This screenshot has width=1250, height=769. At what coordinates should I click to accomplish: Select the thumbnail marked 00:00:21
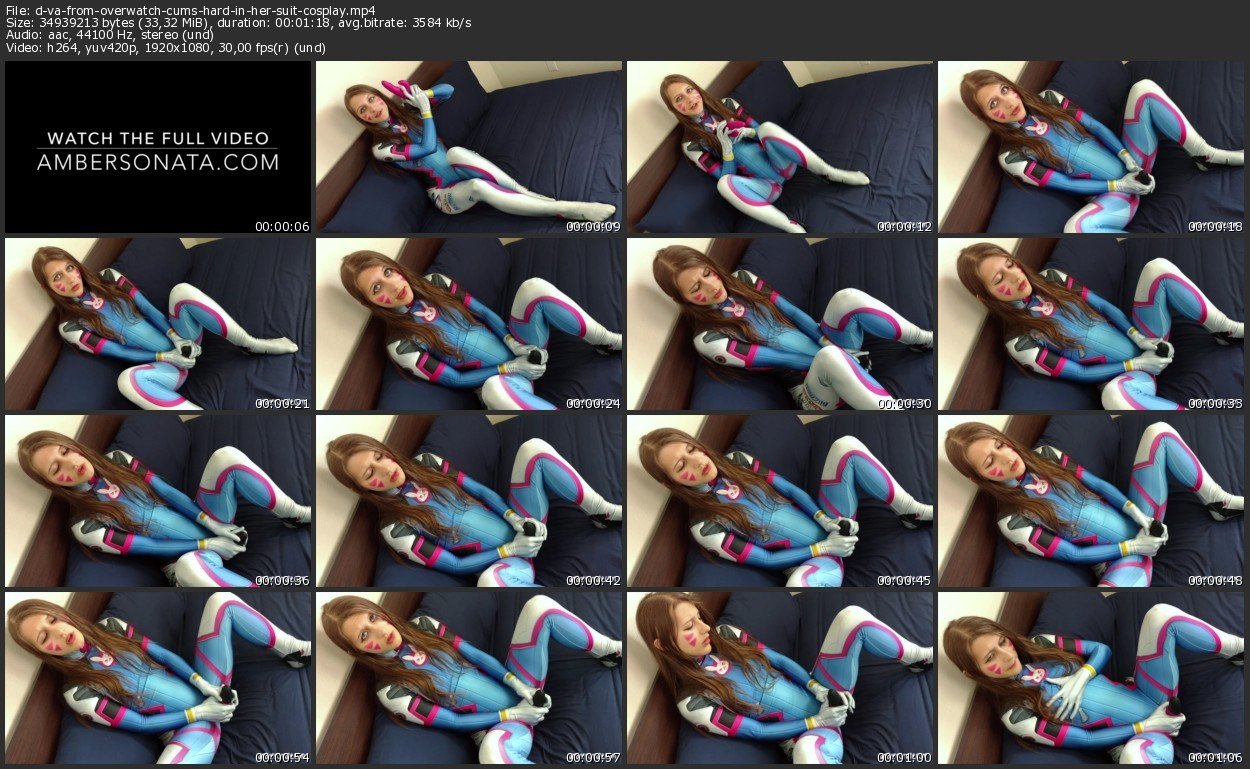pyautogui.click(x=158, y=324)
